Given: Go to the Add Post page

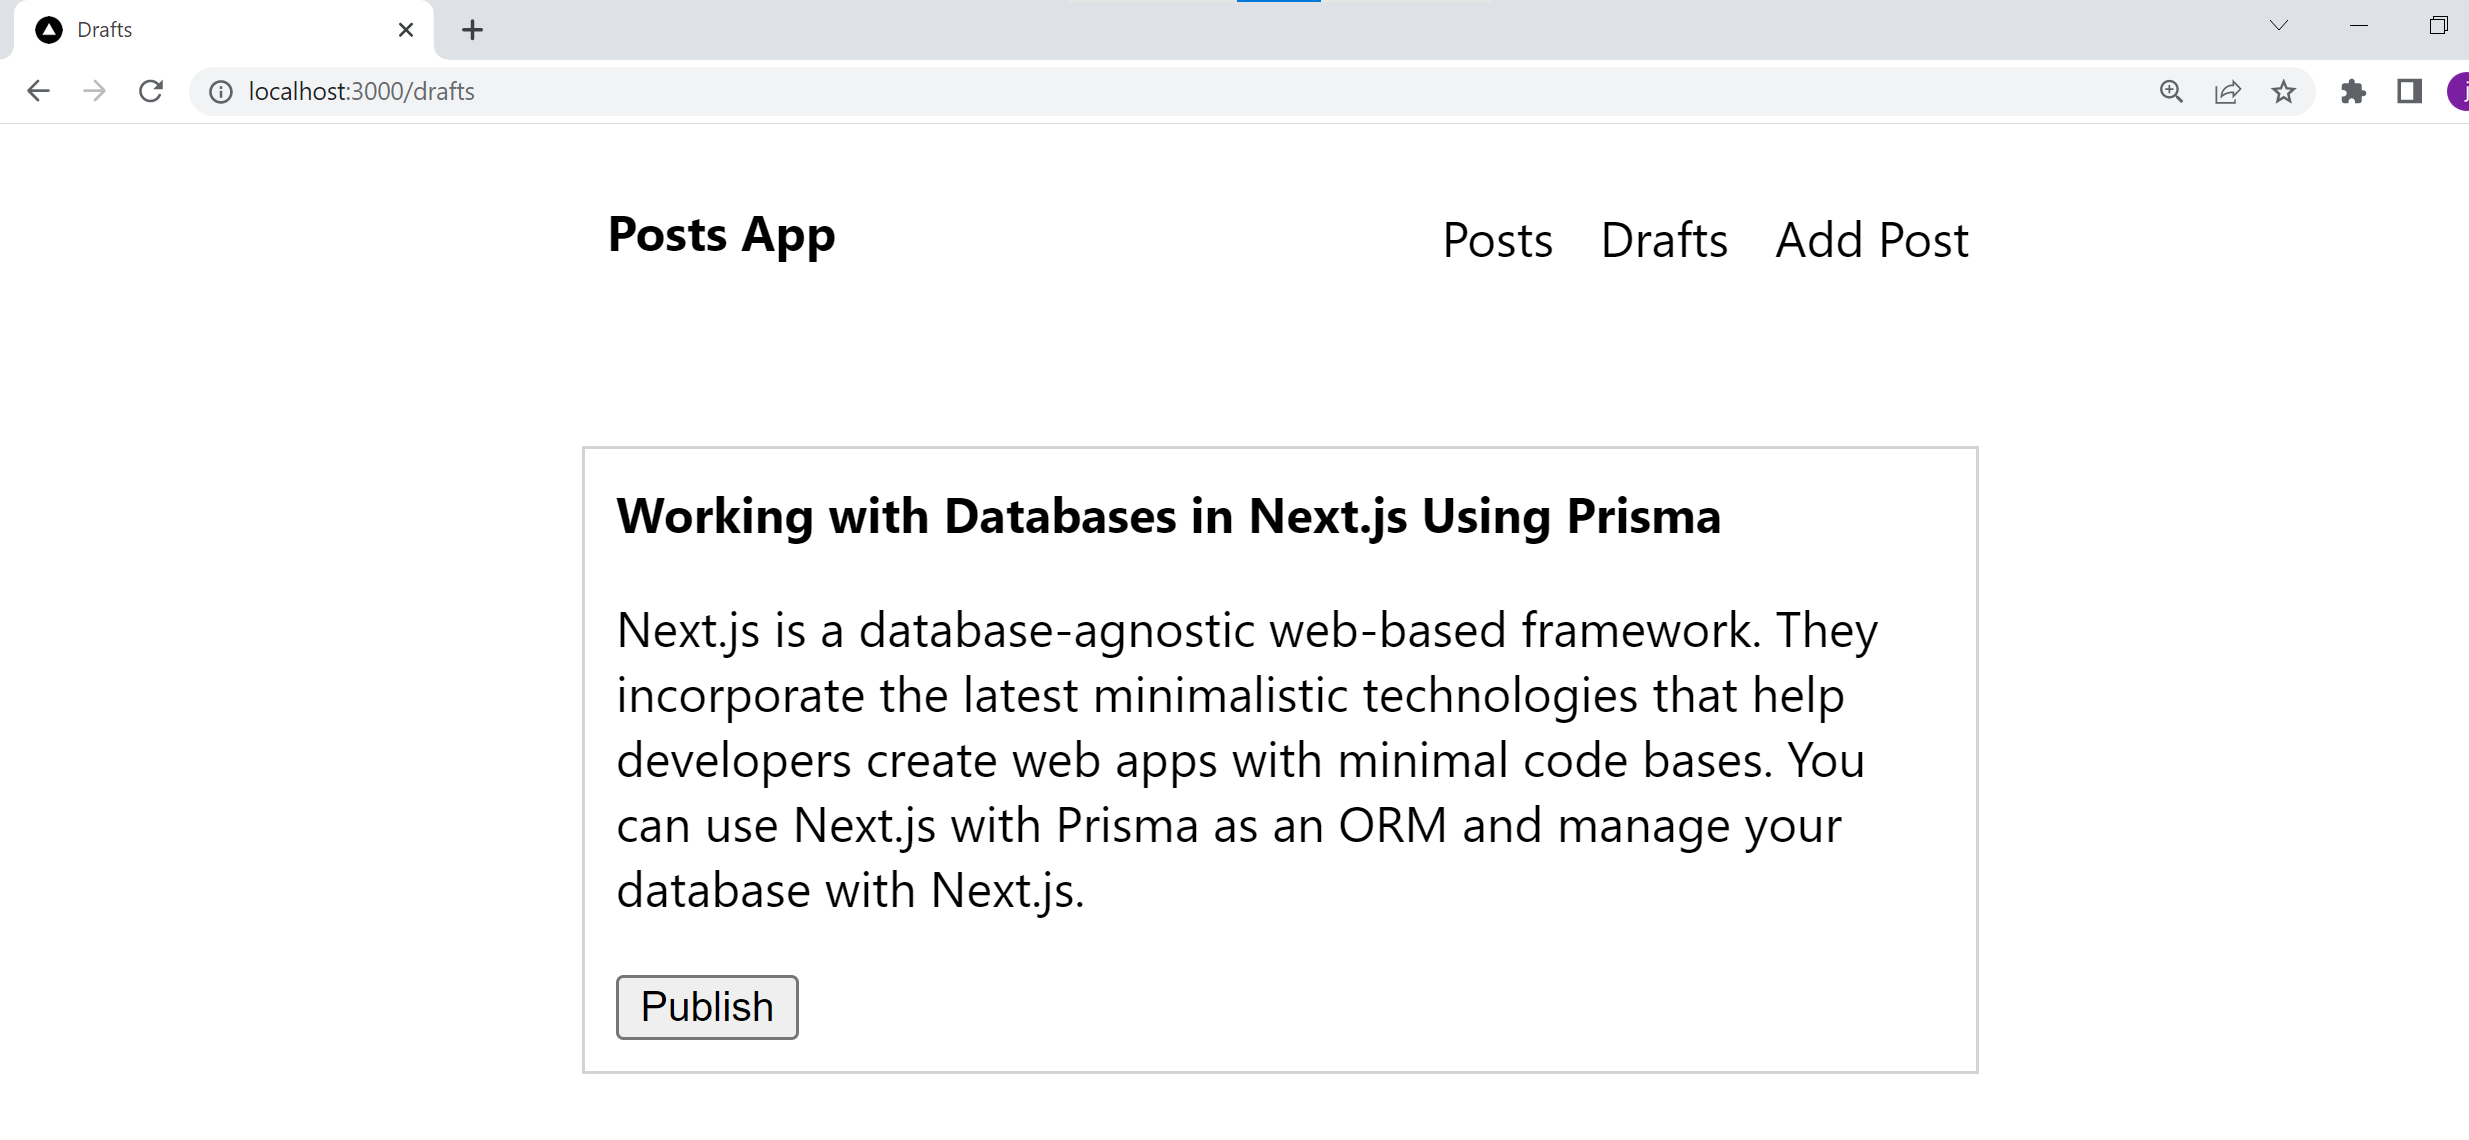Looking at the screenshot, I should click(1871, 240).
